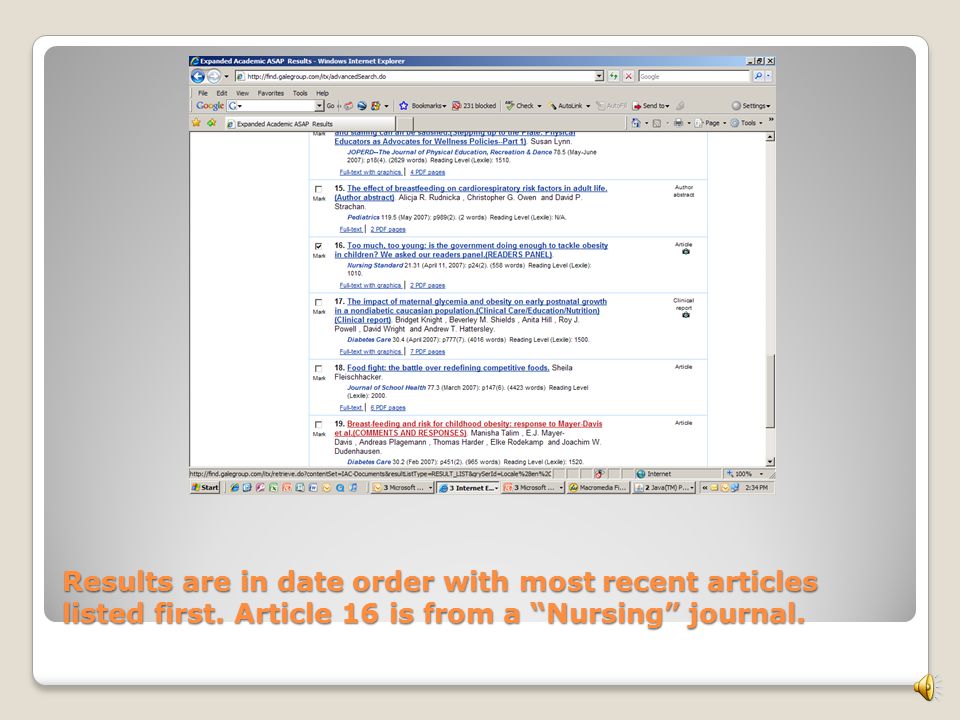Viewport: 960px width, 720px height.
Task: Click inside the Google search box at top right
Action: tap(694, 77)
